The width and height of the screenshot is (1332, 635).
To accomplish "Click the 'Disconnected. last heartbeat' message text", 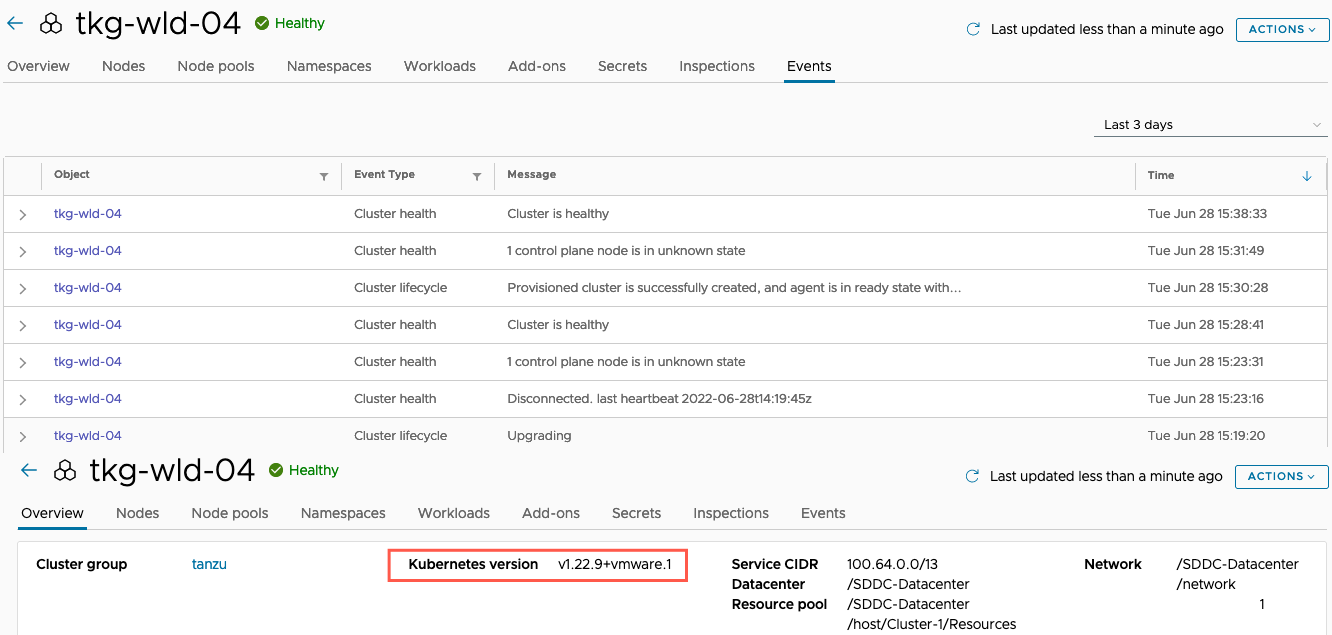I will click(x=659, y=399).
